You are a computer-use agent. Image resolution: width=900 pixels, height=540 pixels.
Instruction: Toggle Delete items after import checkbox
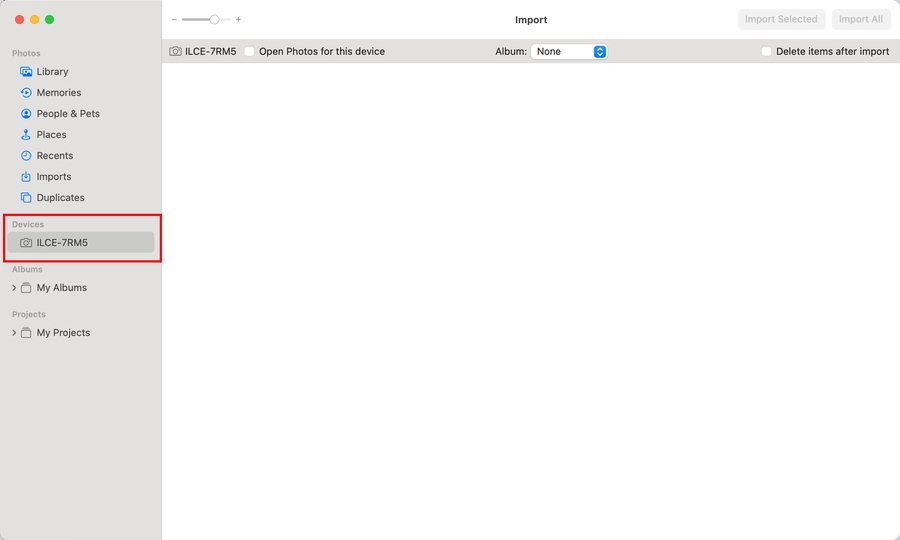pyautogui.click(x=766, y=51)
